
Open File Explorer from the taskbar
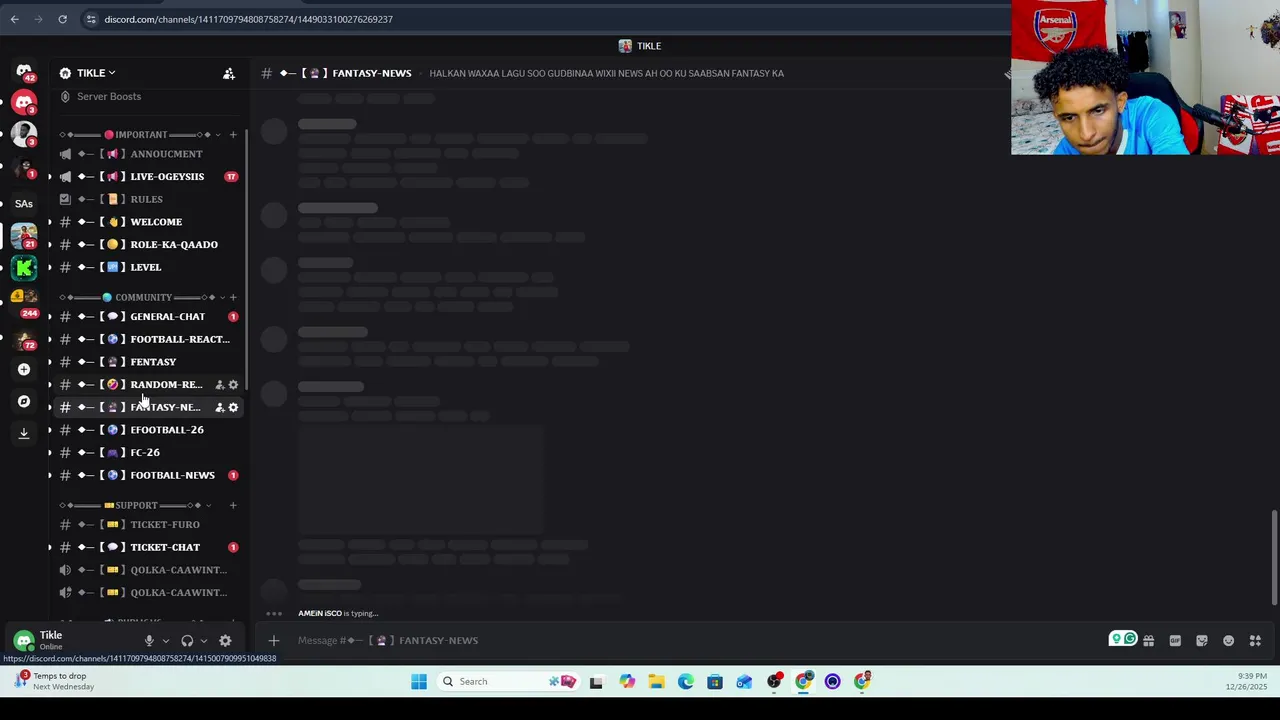point(656,682)
